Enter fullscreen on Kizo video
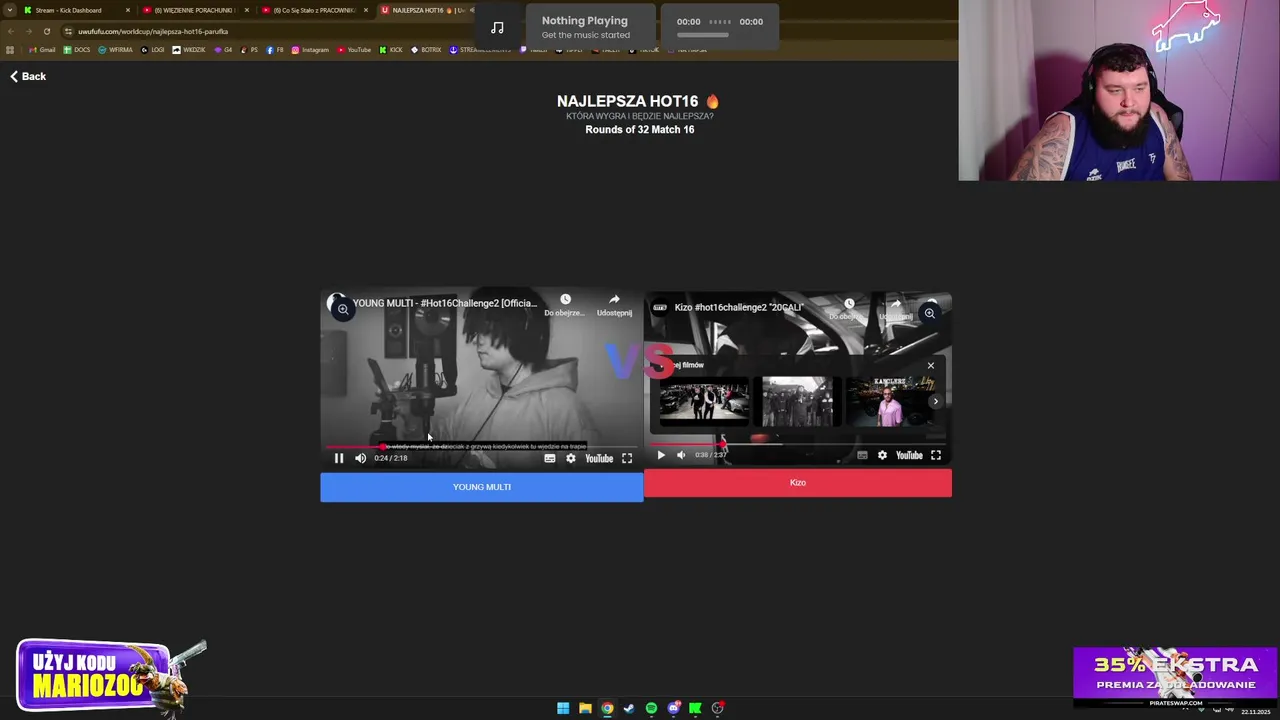The width and height of the screenshot is (1280, 720). pyautogui.click(x=936, y=455)
